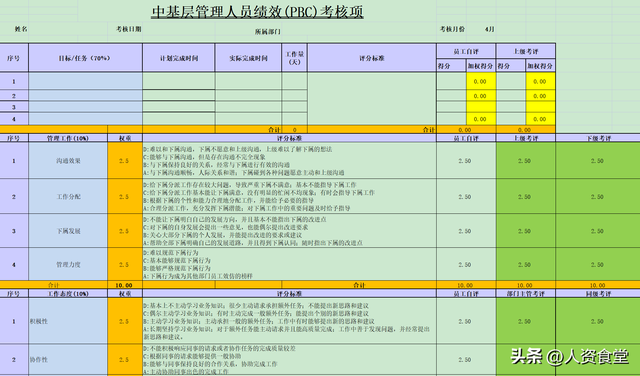
Task: Select the 积极性 cell
Action: tap(68, 321)
